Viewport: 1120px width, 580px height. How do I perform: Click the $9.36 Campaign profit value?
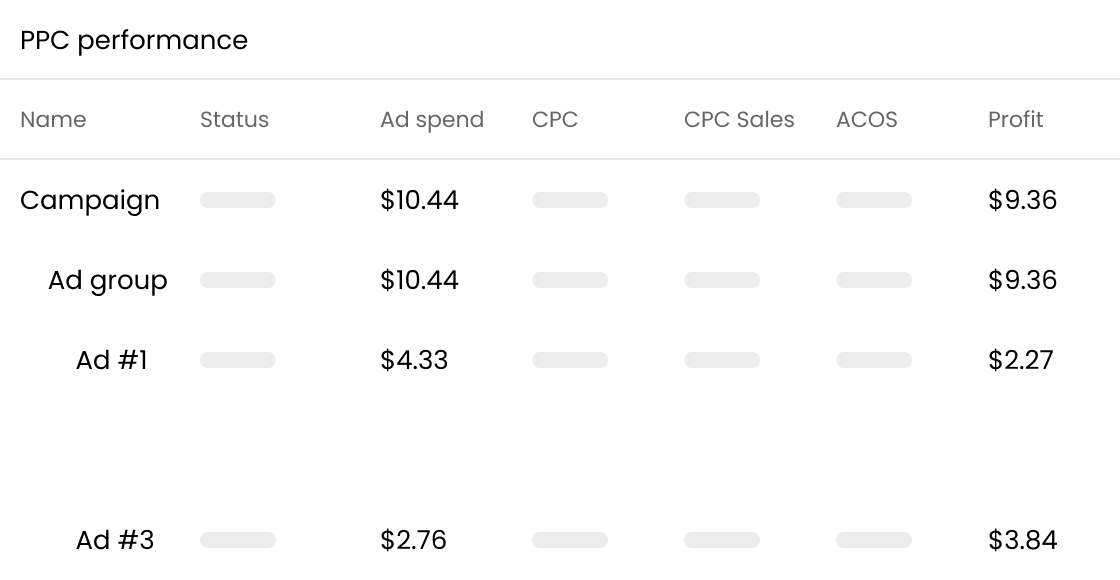(1022, 200)
